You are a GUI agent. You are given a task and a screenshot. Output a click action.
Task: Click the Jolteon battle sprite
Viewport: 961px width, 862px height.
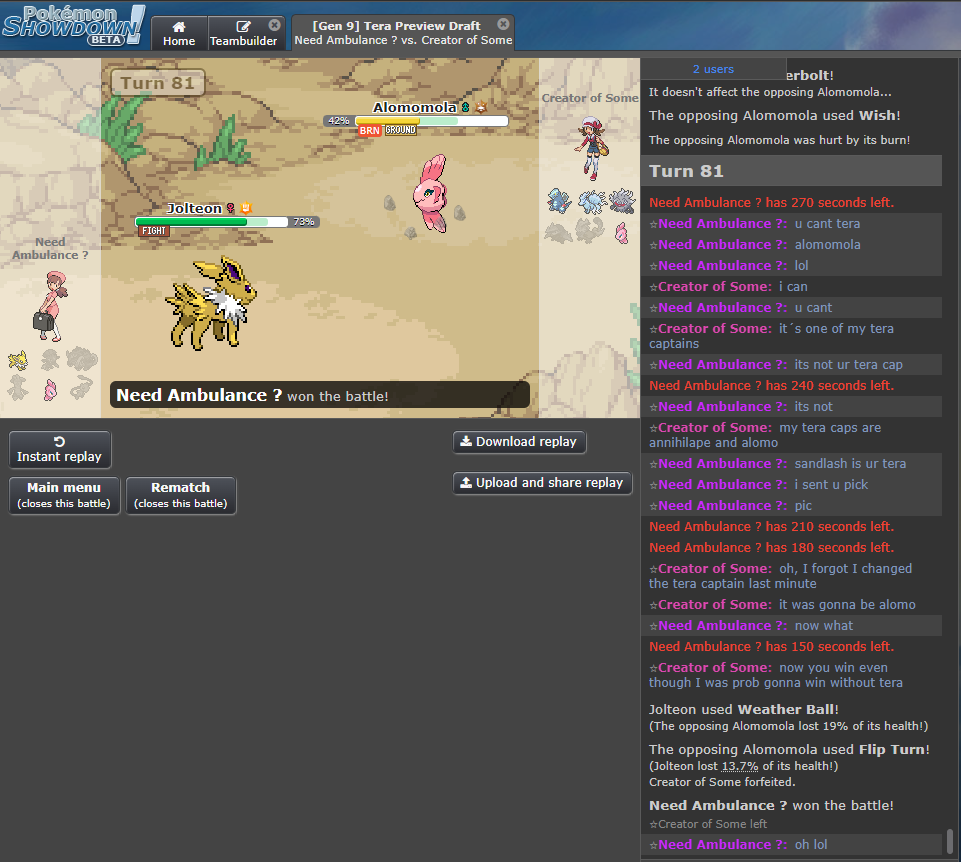[x=212, y=304]
